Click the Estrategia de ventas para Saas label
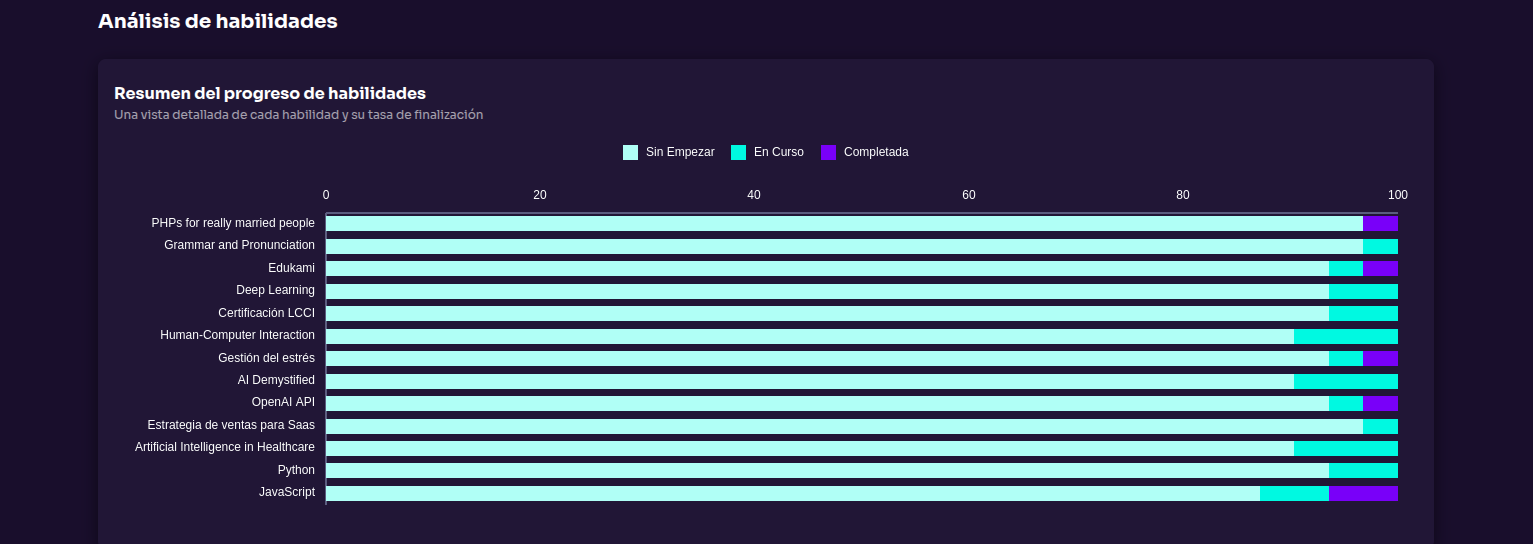1533x544 pixels. 231,425
